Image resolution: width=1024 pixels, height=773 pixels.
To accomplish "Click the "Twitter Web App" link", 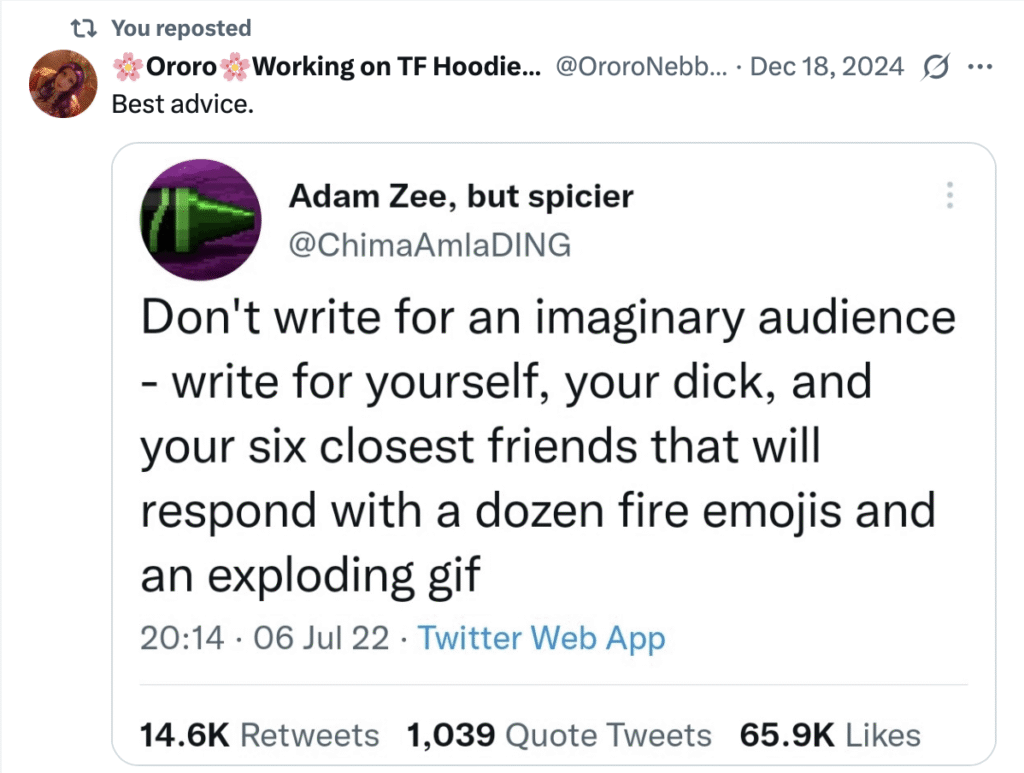I will 541,637.
